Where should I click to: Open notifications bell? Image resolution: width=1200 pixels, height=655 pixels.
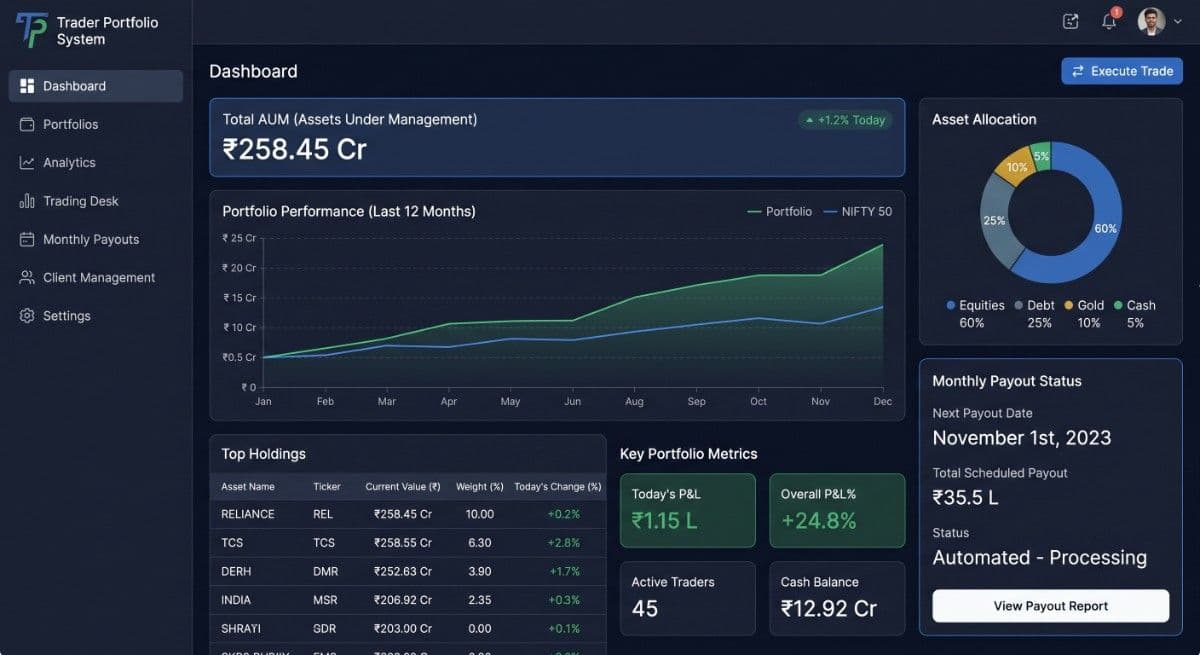pyautogui.click(x=1109, y=21)
